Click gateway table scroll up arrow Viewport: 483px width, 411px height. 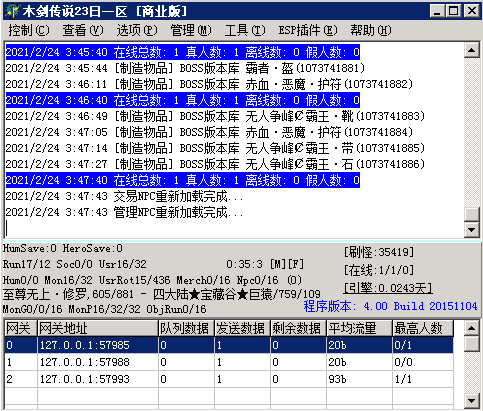click(472, 328)
